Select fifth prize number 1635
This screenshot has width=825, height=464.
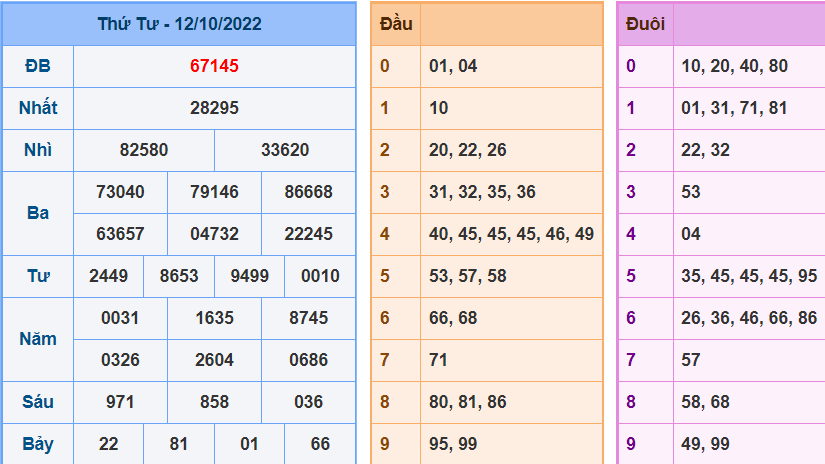pos(214,318)
